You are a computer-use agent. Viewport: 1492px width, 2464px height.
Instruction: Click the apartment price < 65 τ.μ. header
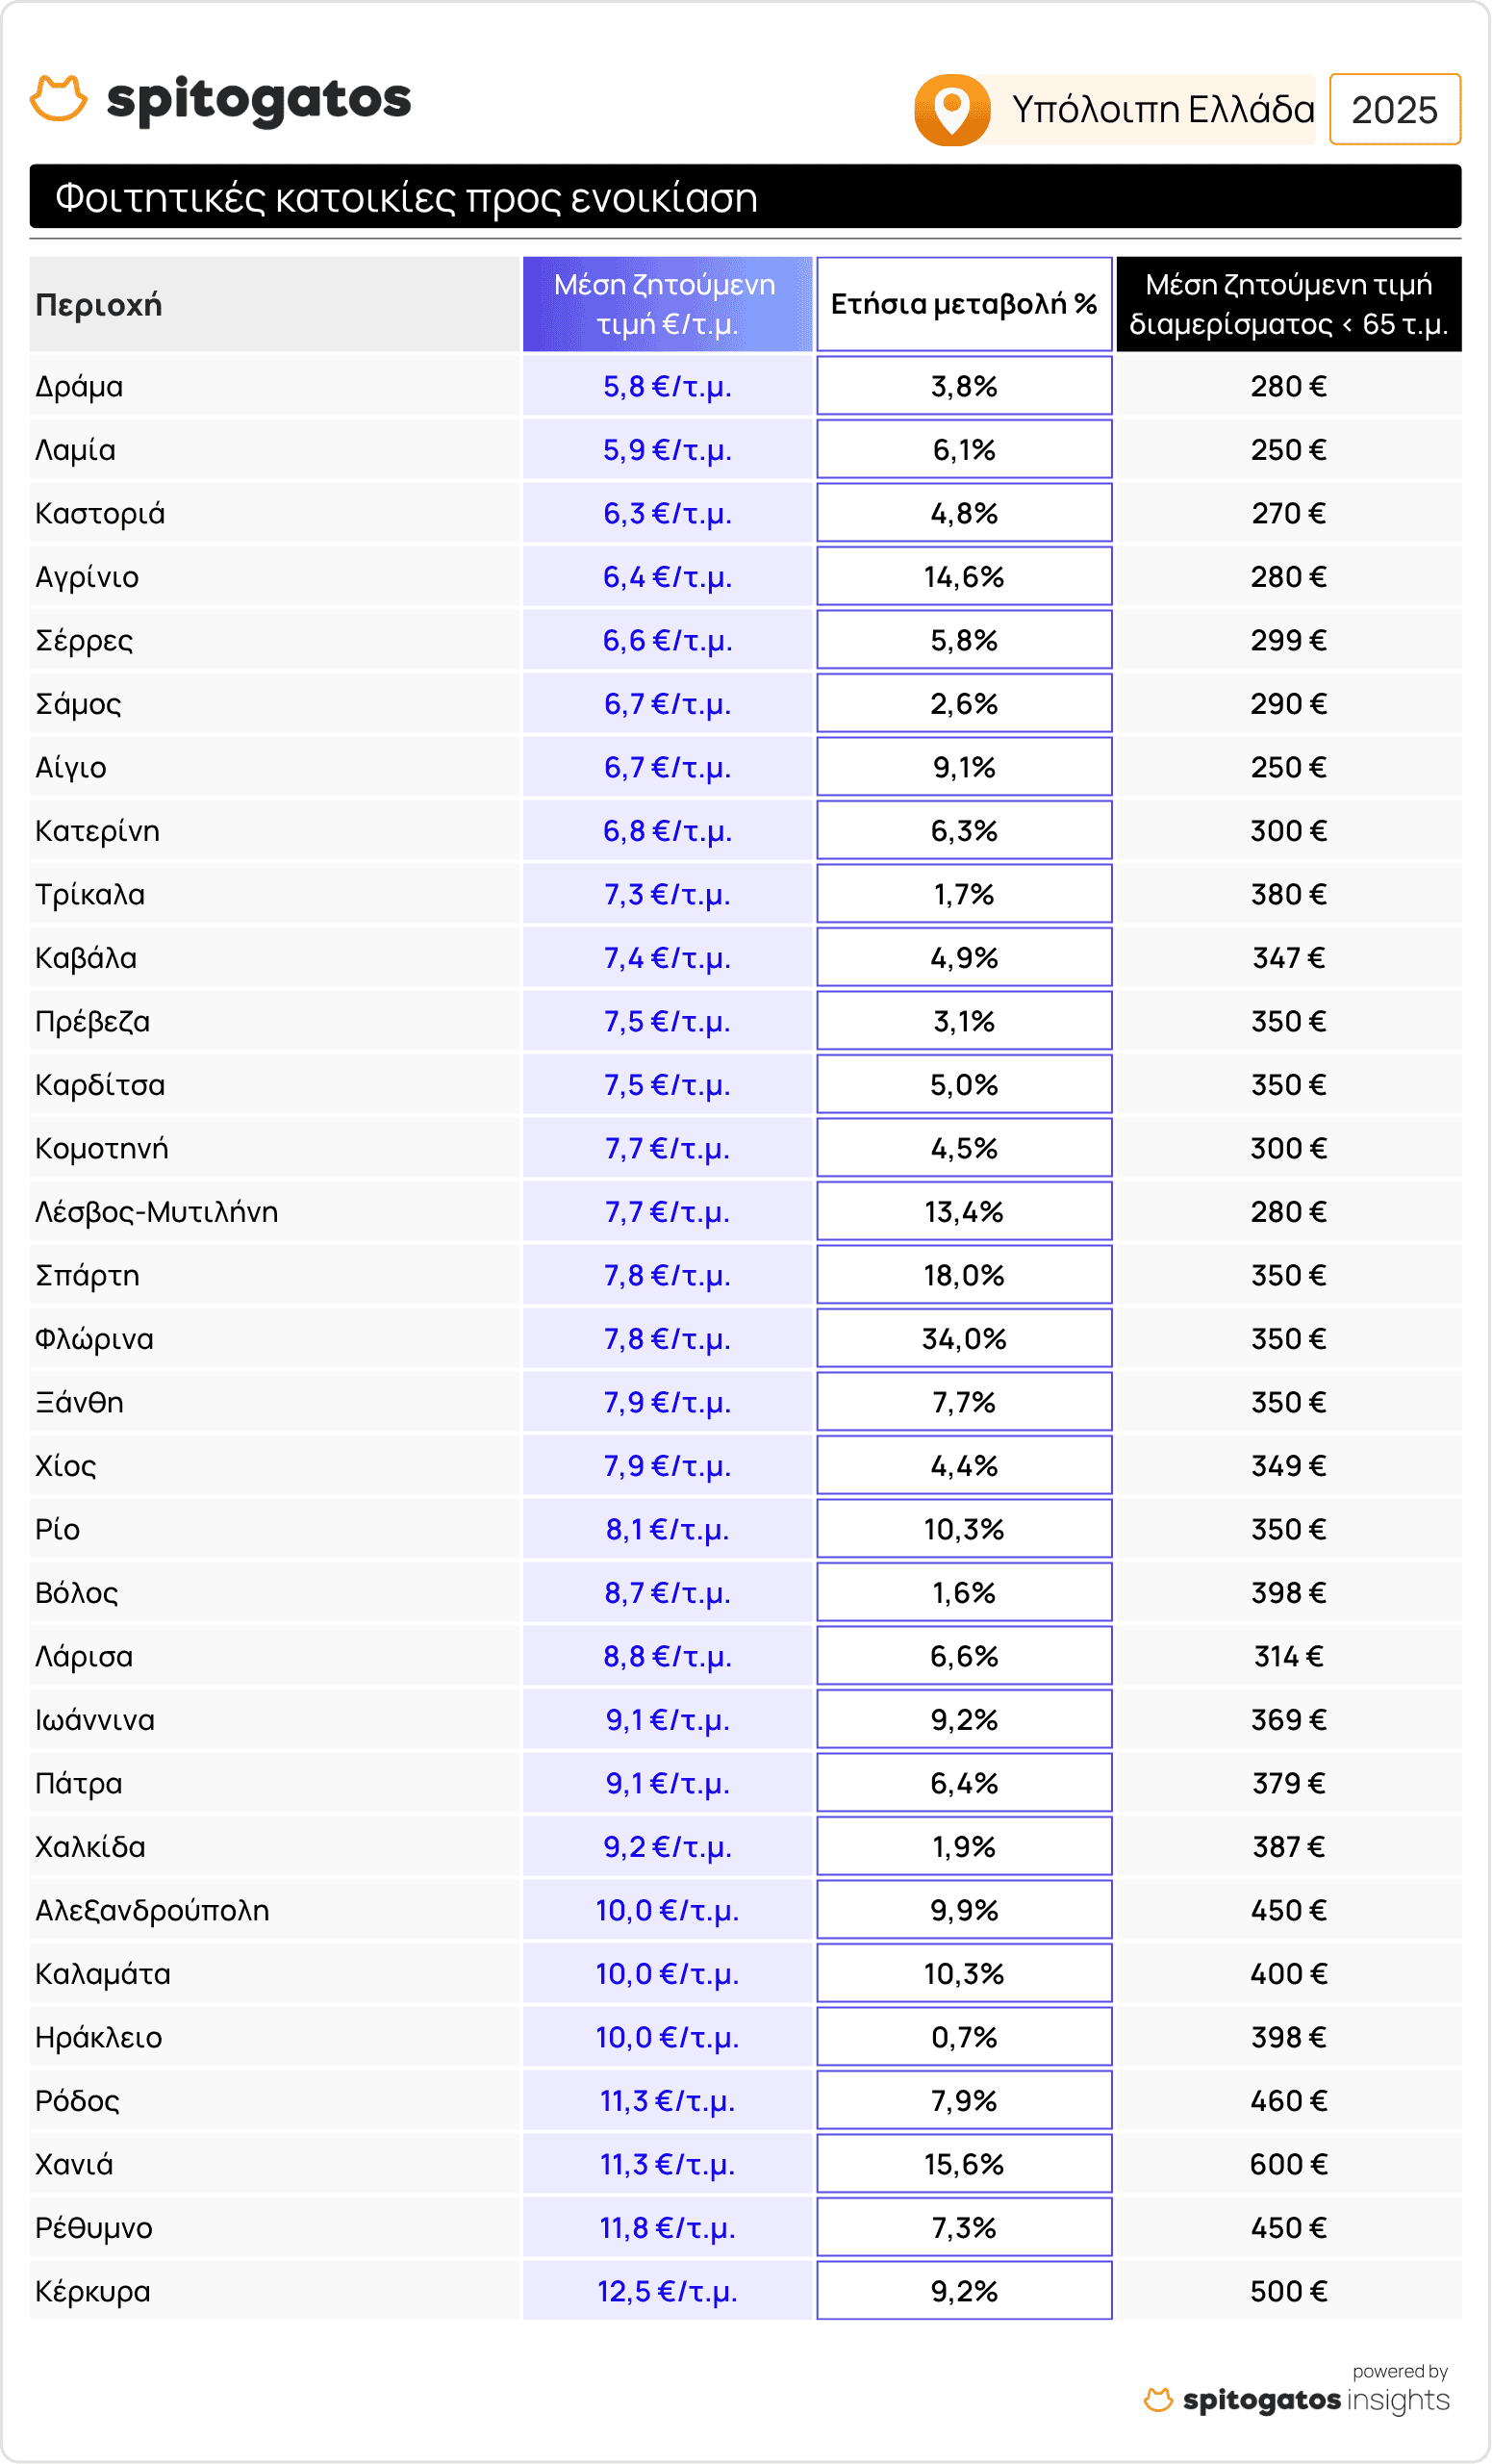tap(1288, 305)
